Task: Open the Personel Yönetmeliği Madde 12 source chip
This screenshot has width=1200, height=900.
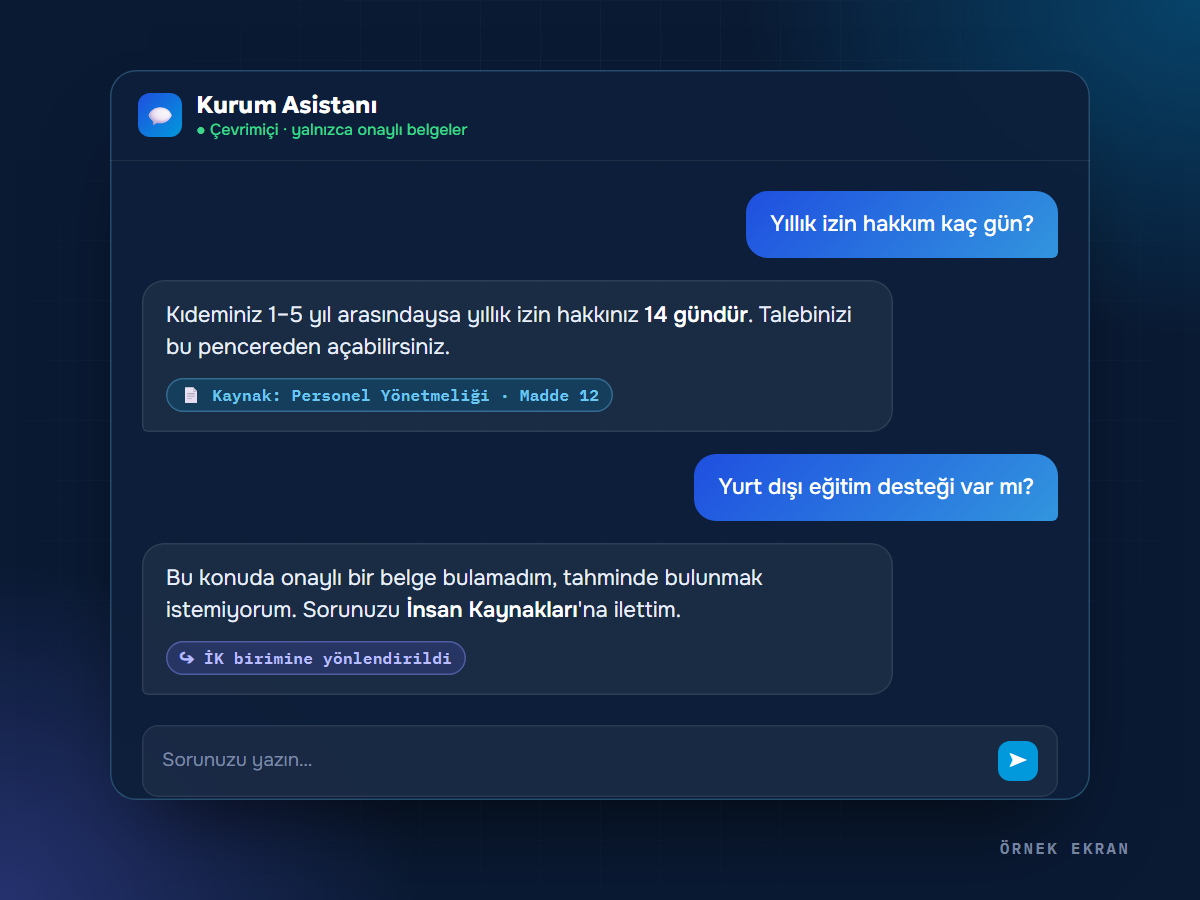Action: (x=389, y=395)
